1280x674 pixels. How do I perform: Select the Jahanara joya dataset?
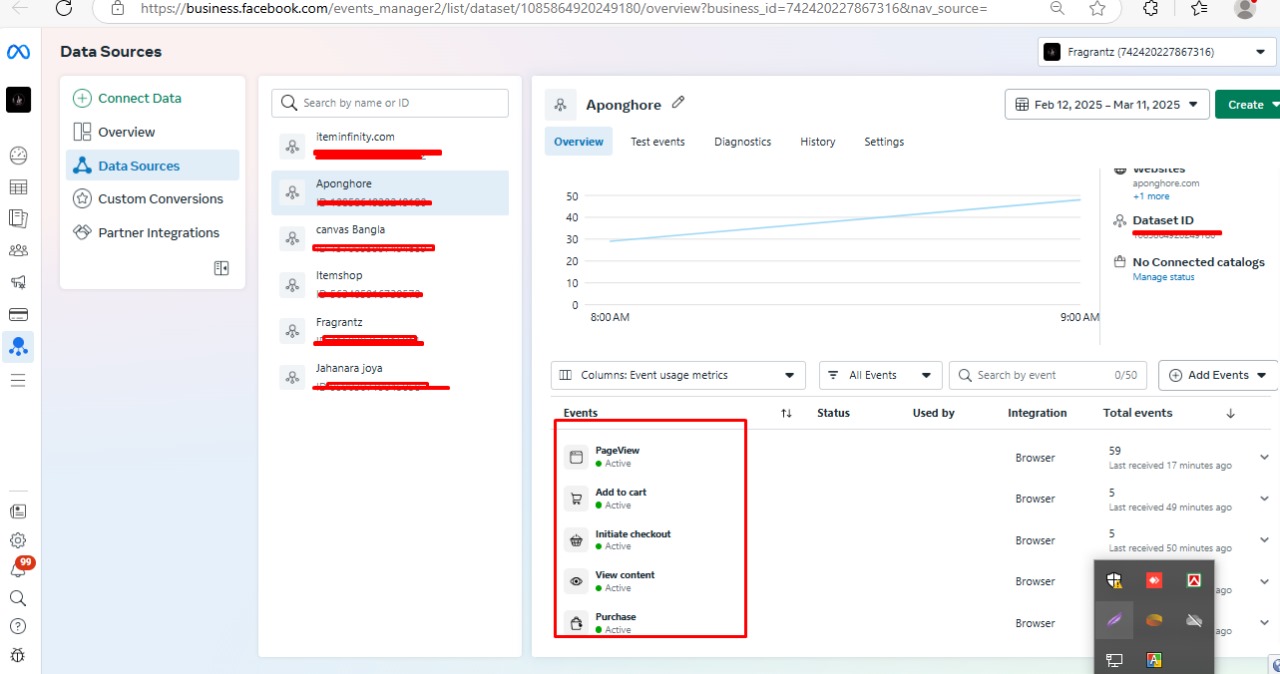(390, 377)
